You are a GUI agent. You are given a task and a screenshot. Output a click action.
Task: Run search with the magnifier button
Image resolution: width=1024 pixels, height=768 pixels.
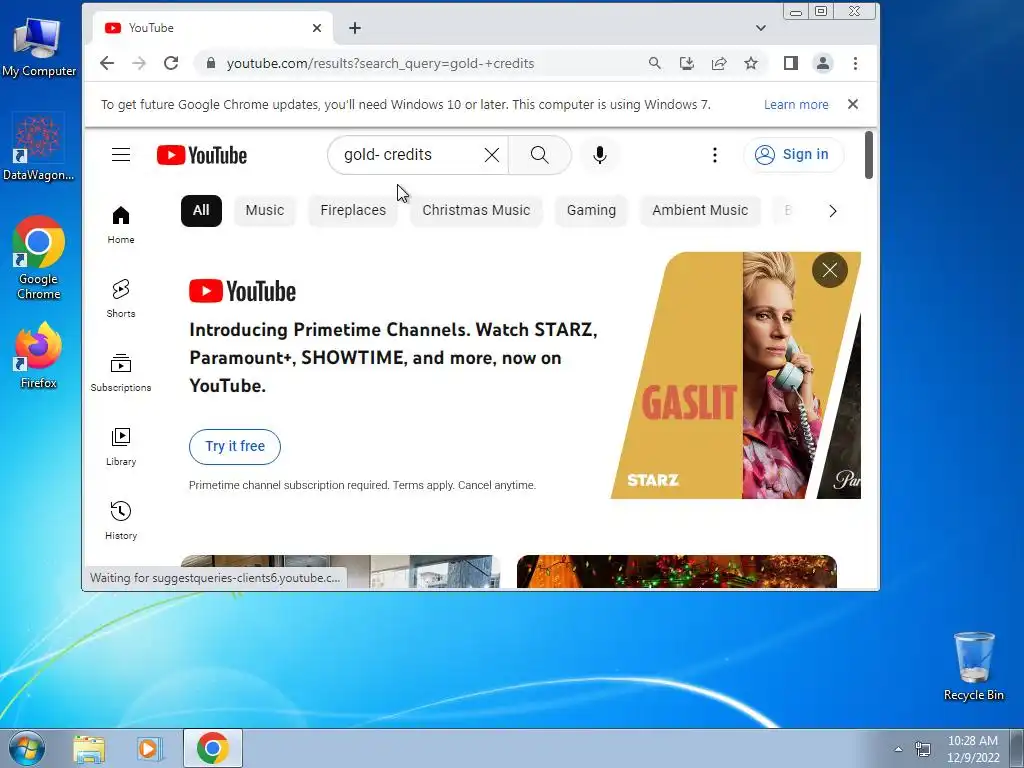click(x=539, y=155)
